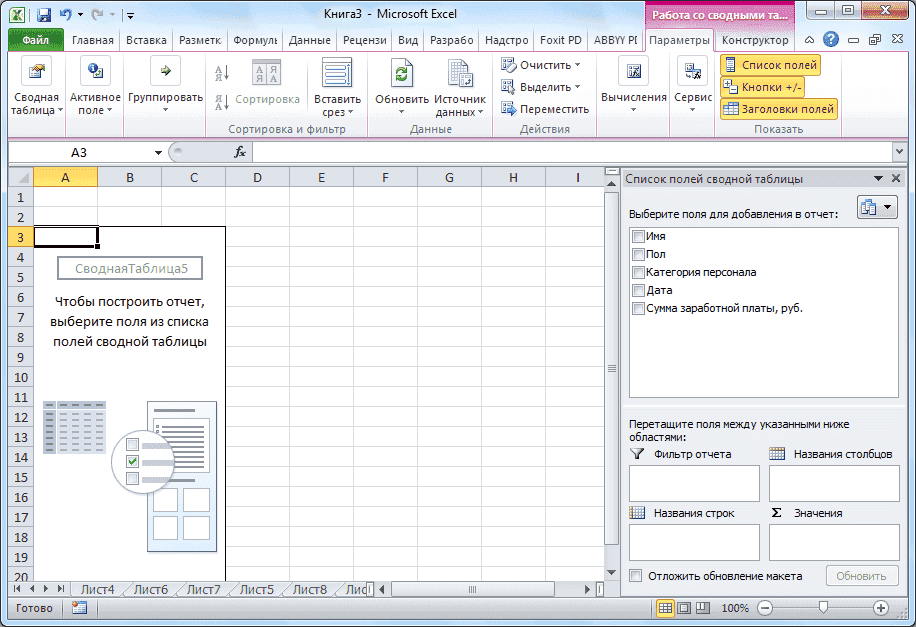Select the Лист5 sheet tab

(x=255, y=590)
